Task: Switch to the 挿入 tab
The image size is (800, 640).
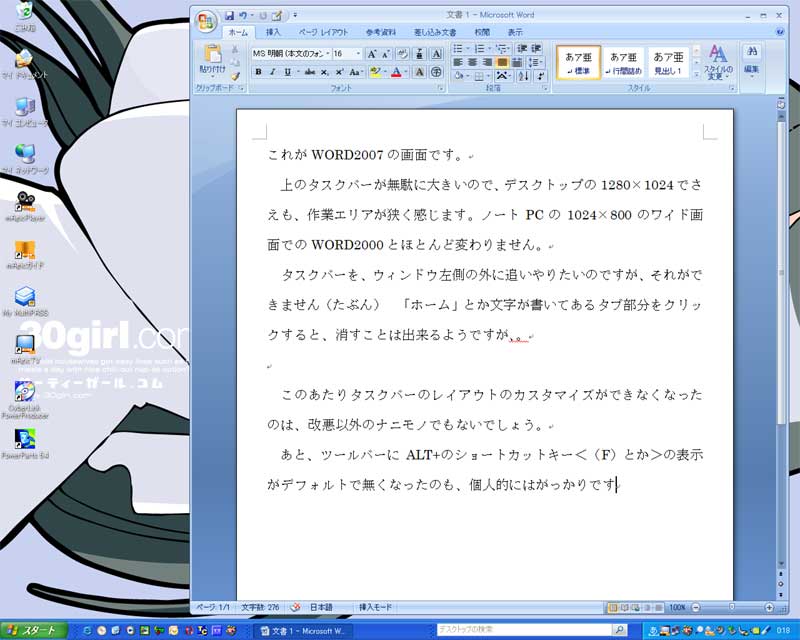Action: click(273, 32)
